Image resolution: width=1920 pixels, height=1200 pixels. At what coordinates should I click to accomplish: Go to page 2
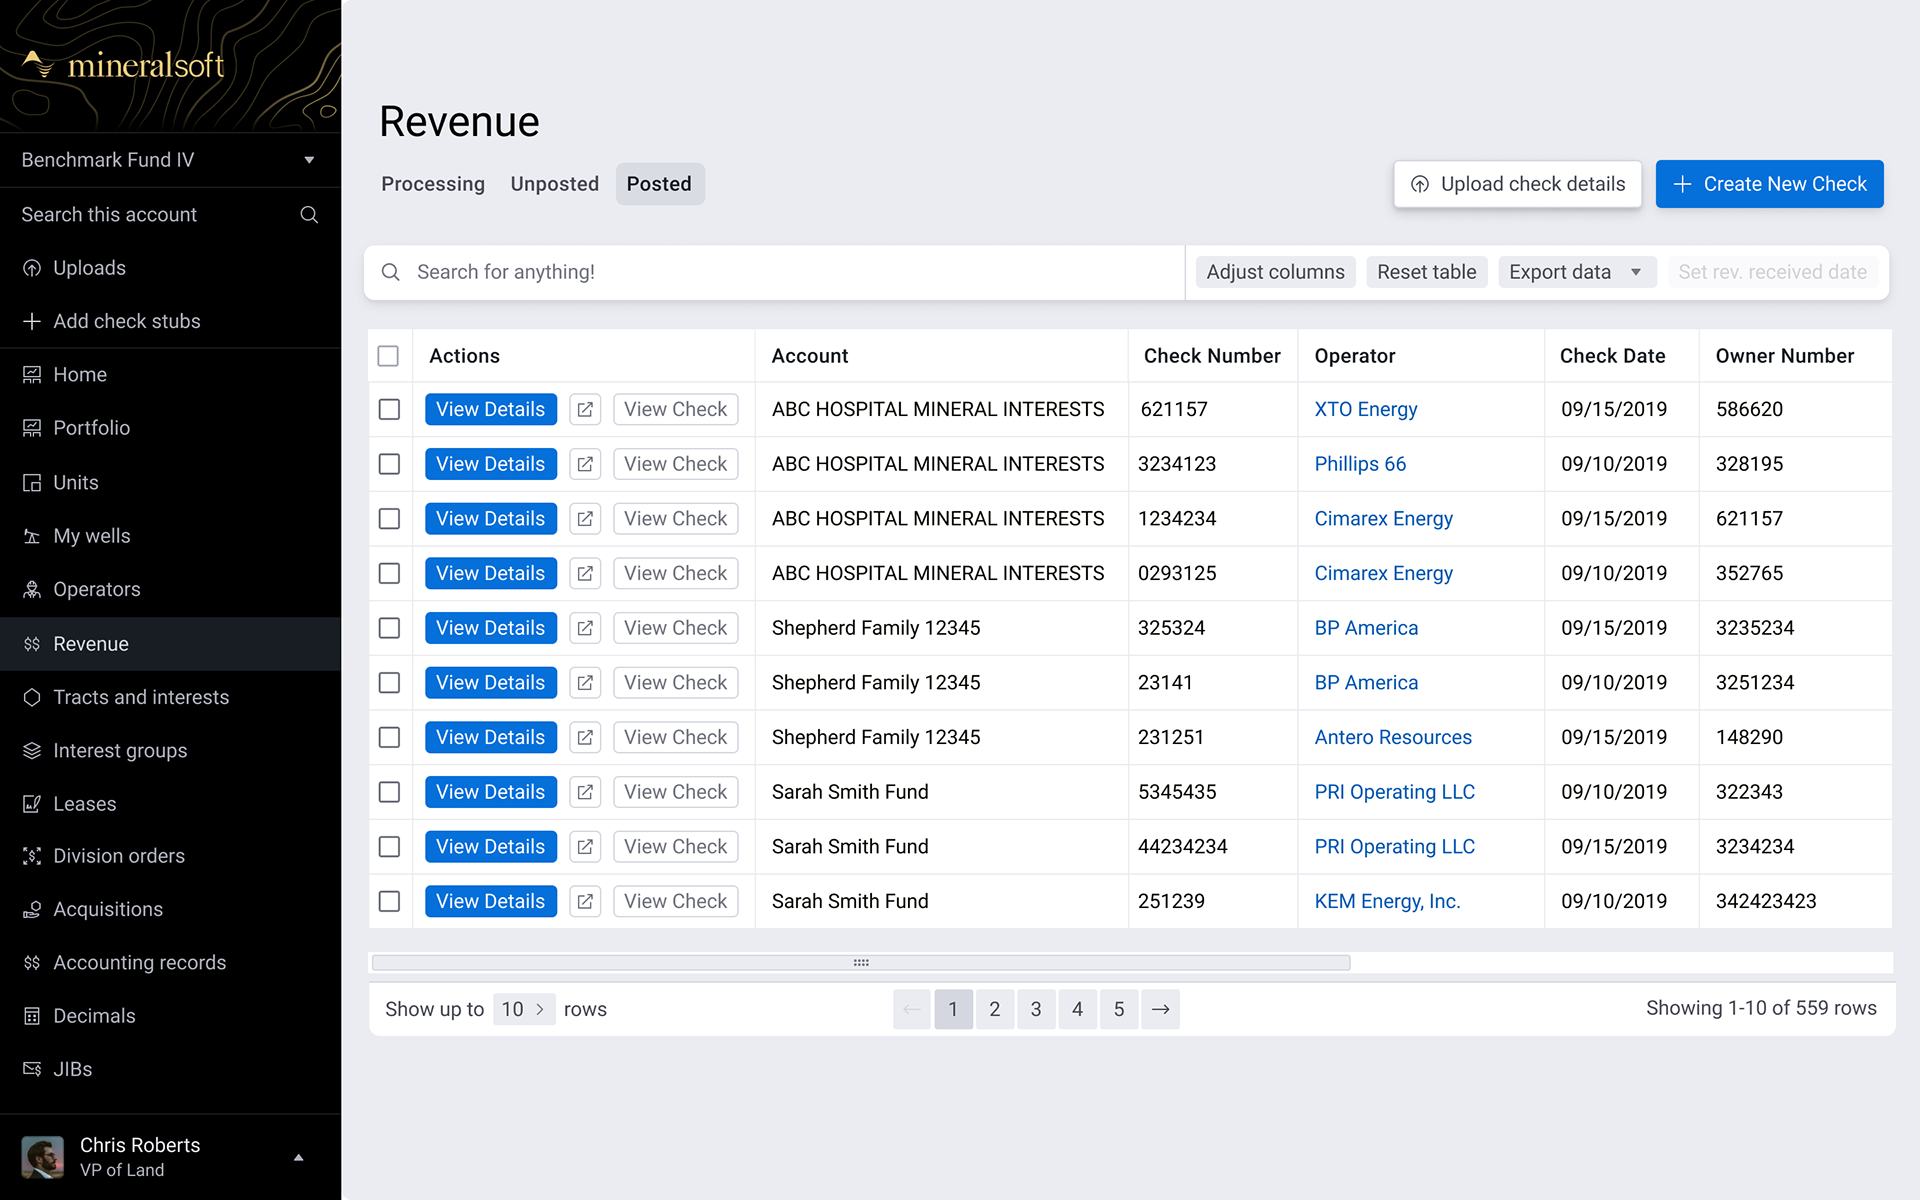pyautogui.click(x=994, y=1009)
